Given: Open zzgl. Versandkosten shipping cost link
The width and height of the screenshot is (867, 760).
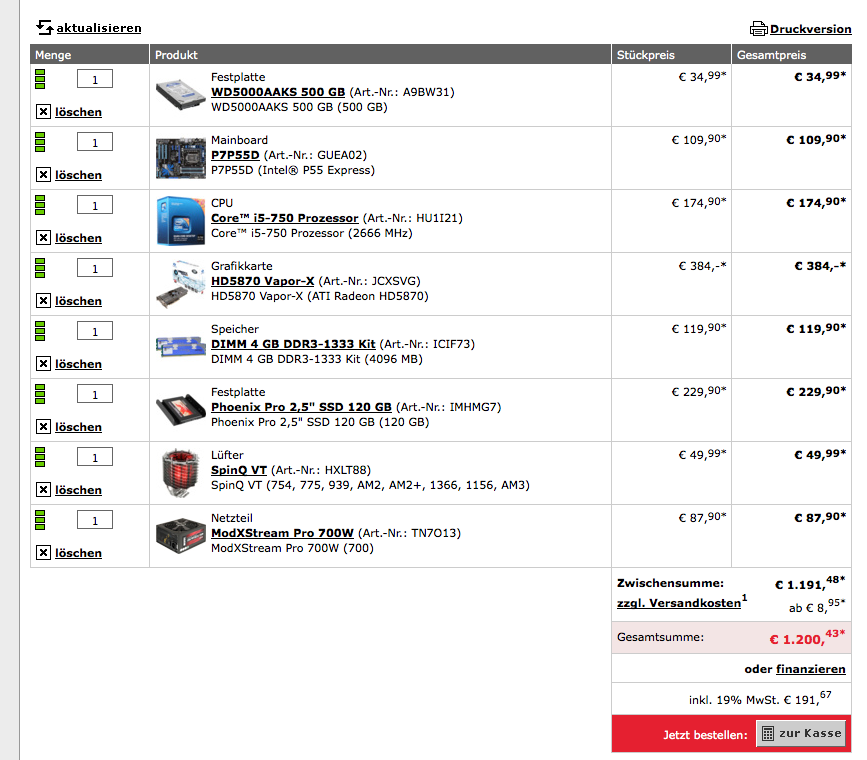Looking at the screenshot, I should click(679, 603).
